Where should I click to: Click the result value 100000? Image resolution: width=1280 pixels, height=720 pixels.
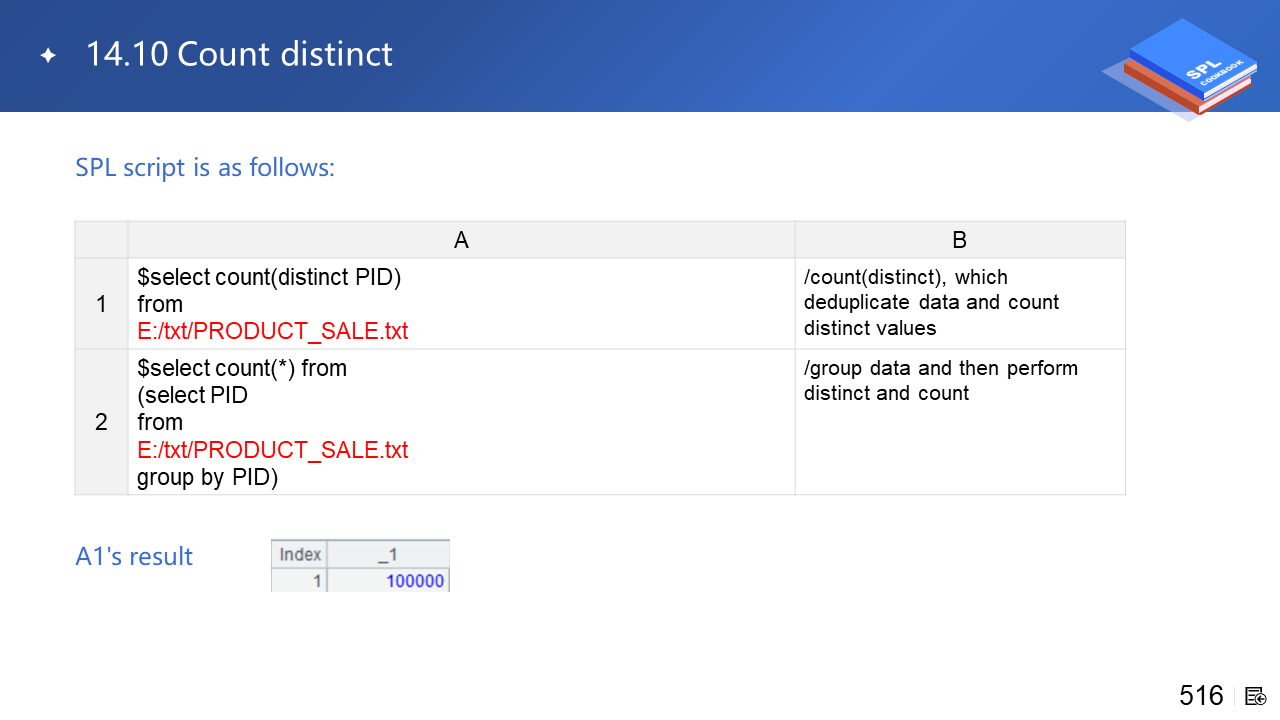click(x=415, y=581)
